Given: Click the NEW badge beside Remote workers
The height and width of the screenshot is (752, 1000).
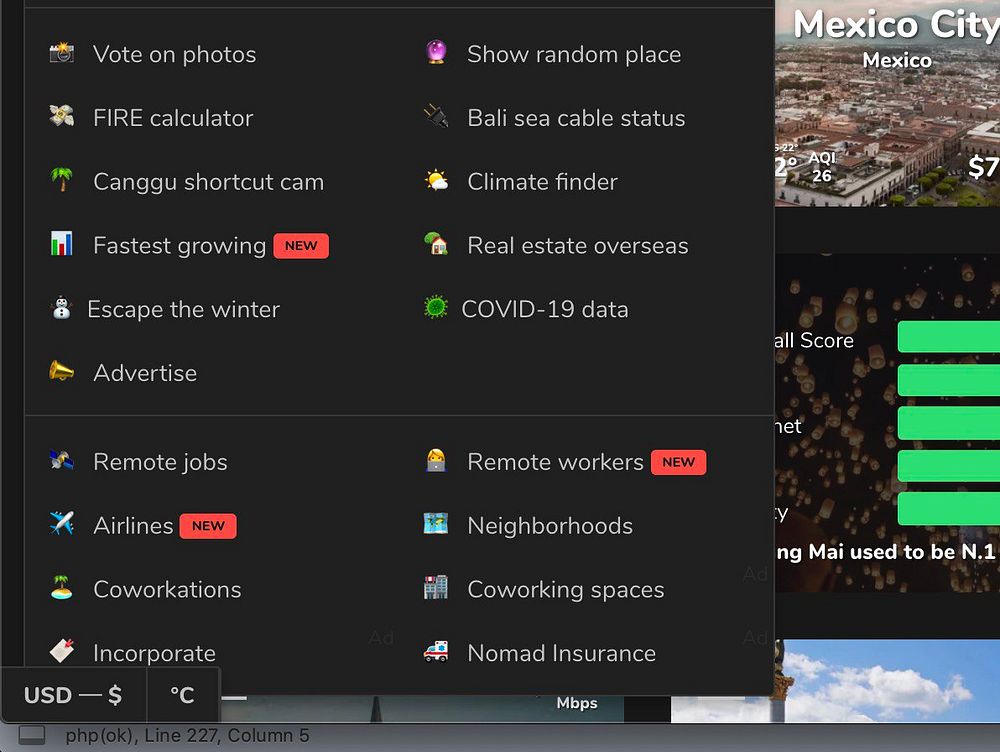Looking at the screenshot, I should pos(679,462).
